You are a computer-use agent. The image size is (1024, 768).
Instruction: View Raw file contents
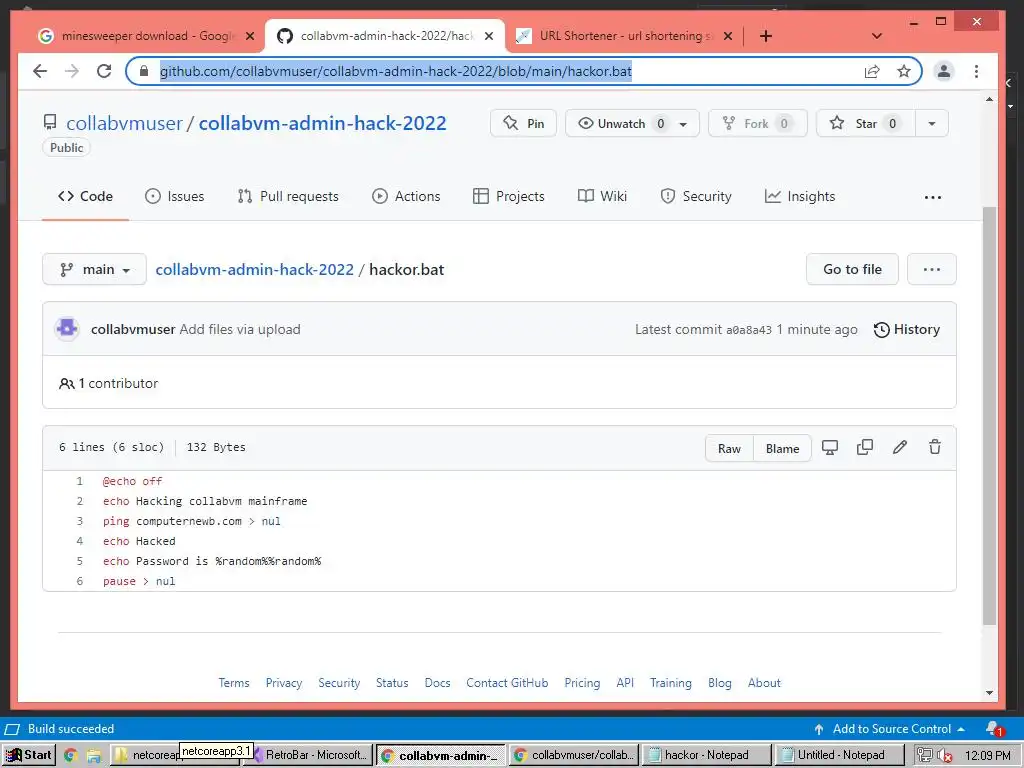point(729,449)
